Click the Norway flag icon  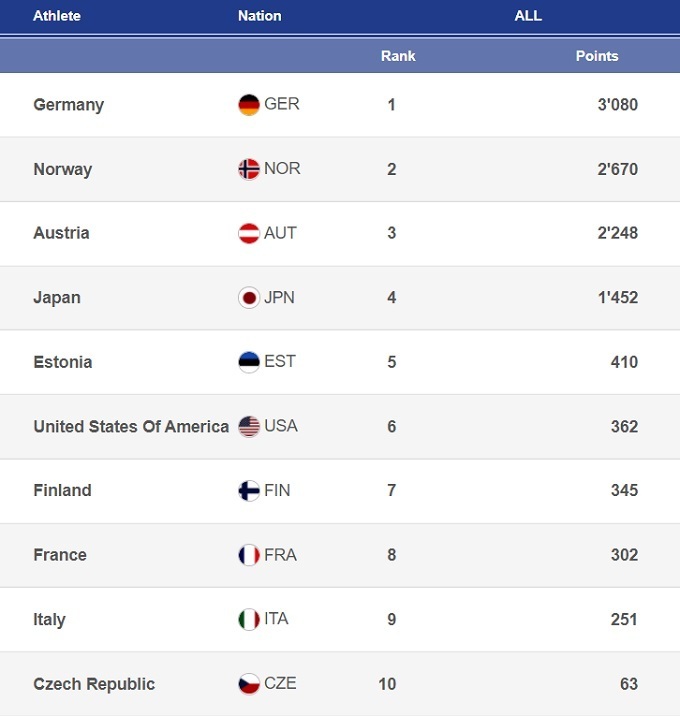click(x=249, y=169)
